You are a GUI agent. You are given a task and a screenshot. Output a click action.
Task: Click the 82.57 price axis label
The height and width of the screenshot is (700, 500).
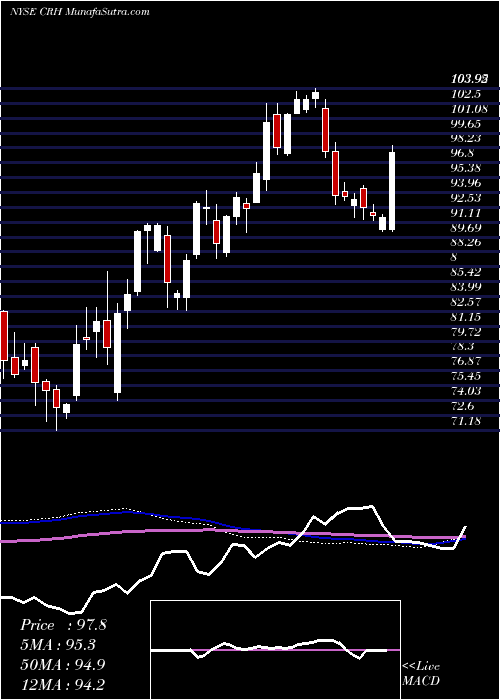pyautogui.click(x=466, y=302)
